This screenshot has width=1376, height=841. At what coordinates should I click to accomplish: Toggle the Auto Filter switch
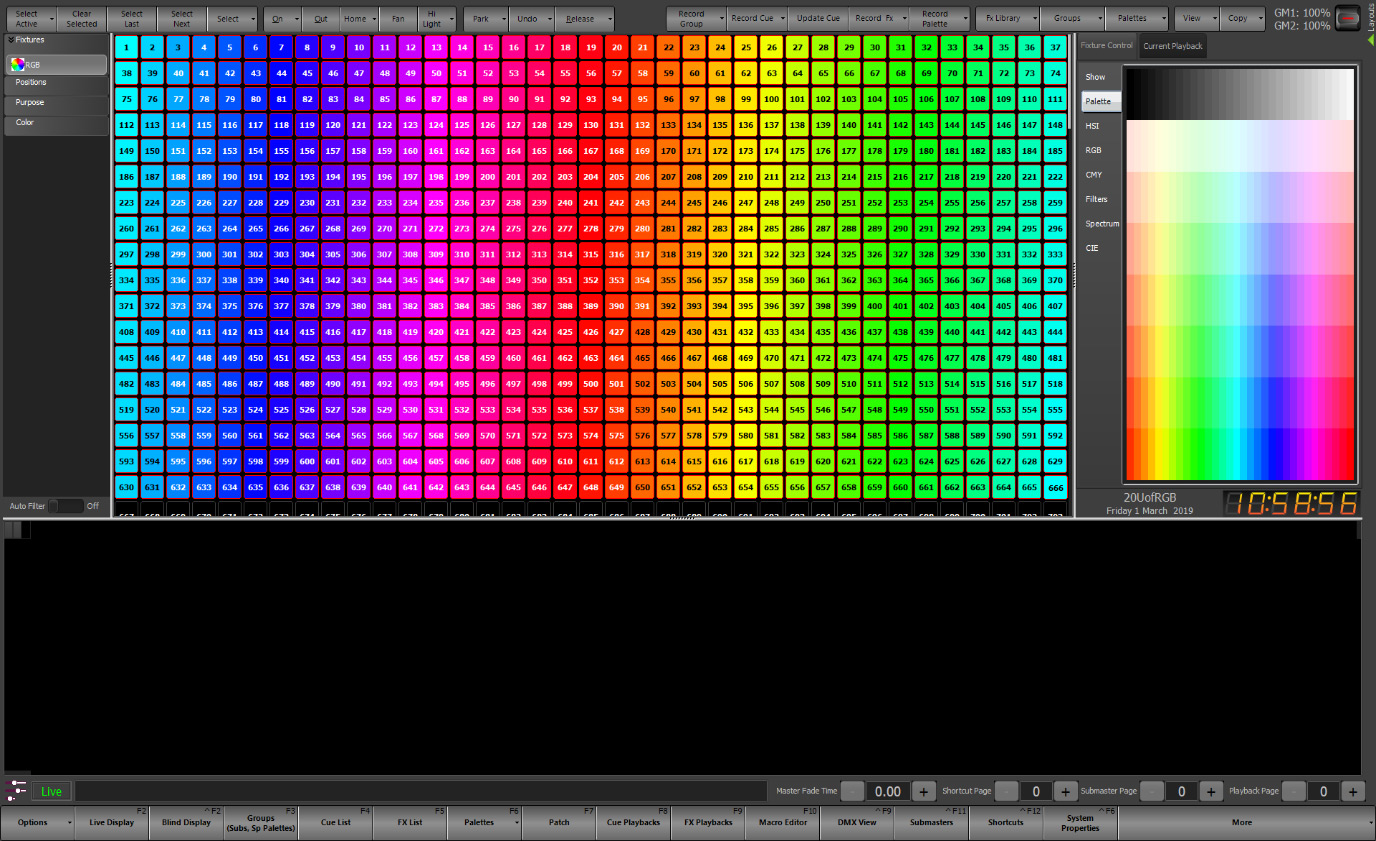[x=66, y=506]
